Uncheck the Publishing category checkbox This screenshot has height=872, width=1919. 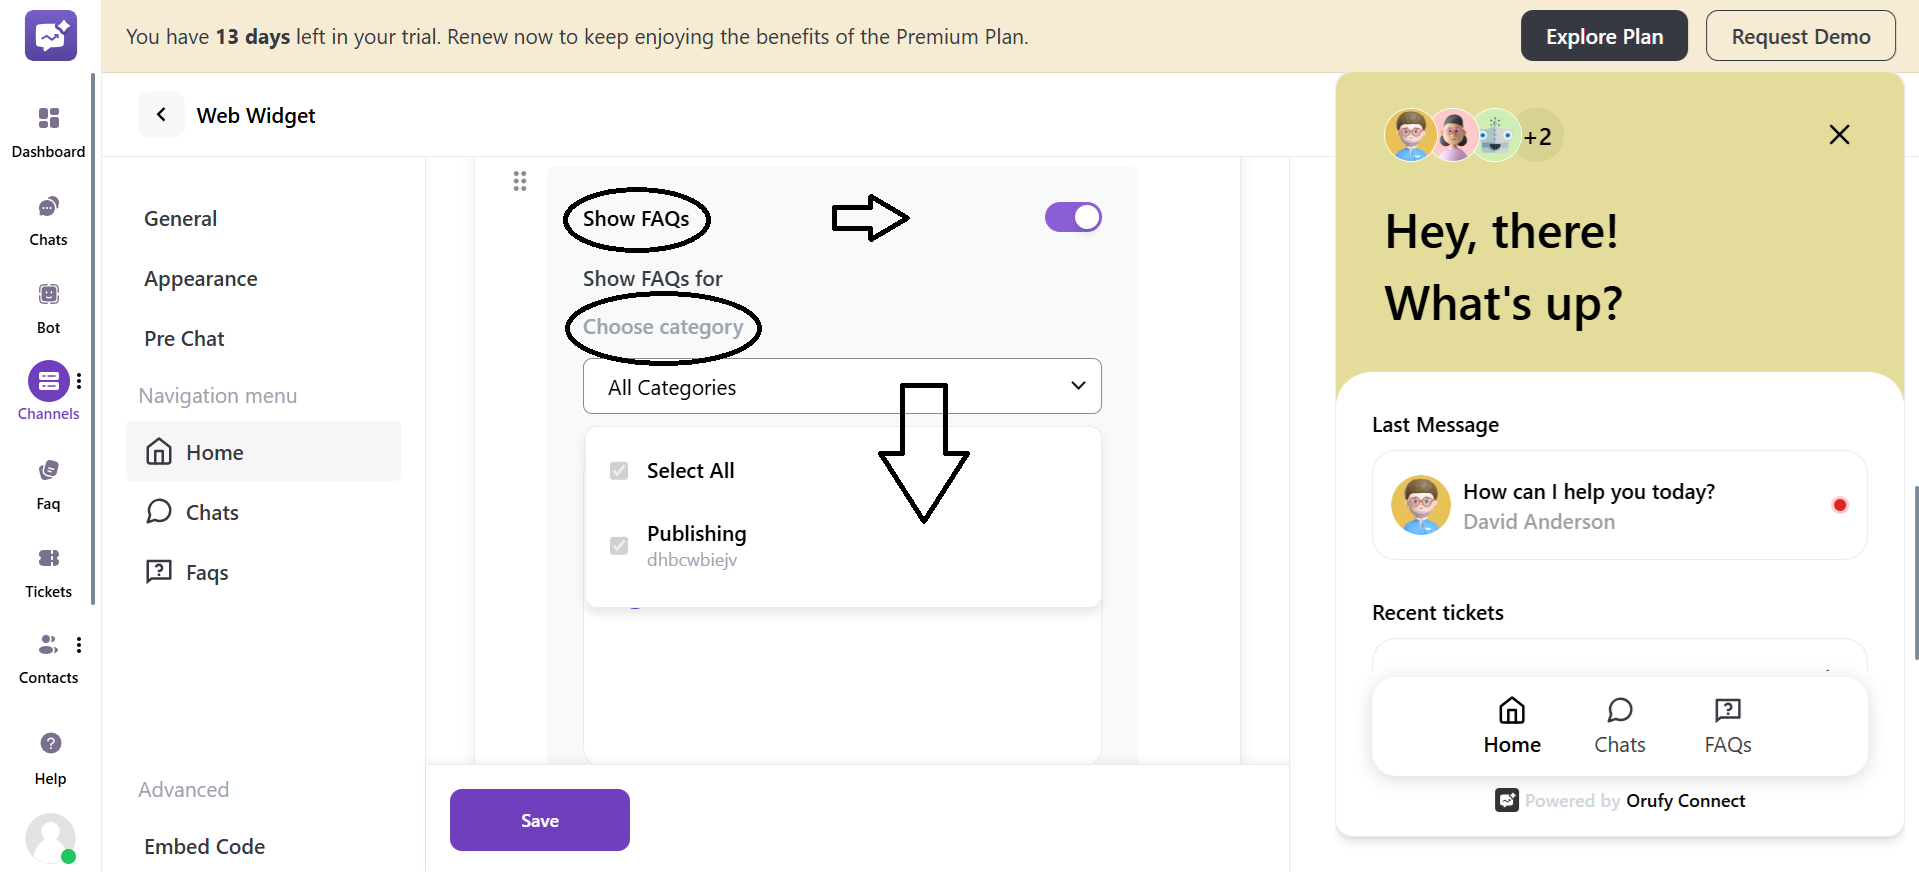(619, 545)
